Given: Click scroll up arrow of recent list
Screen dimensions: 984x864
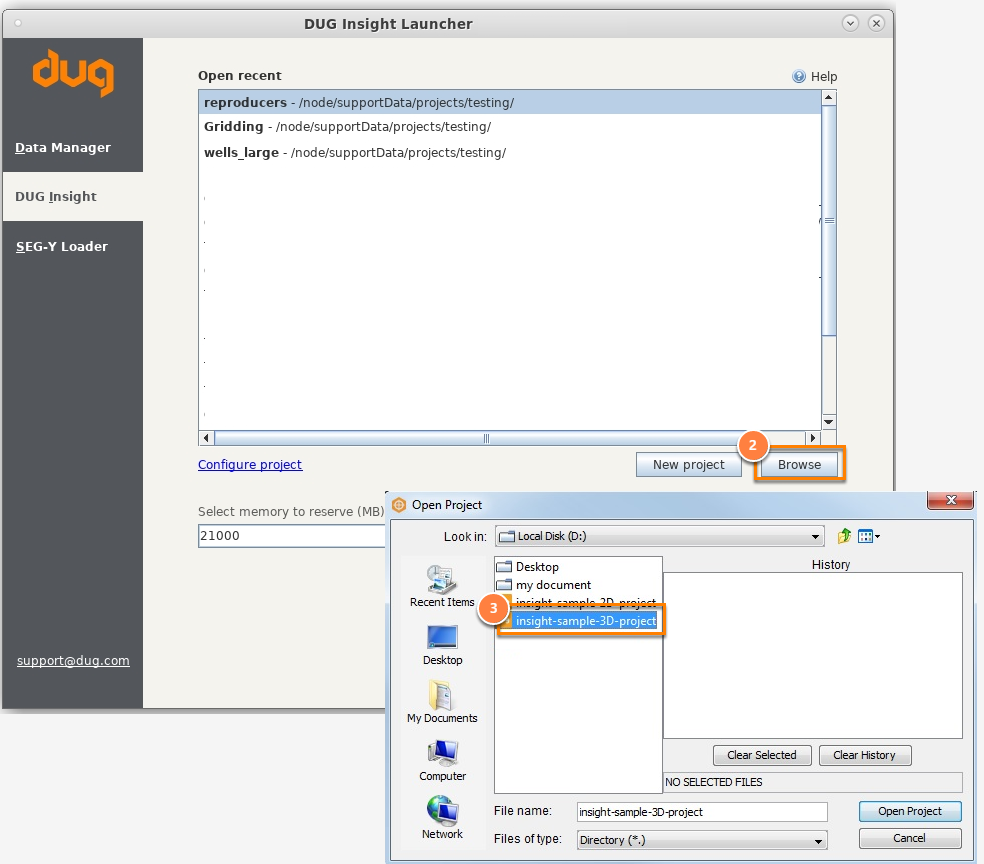Looking at the screenshot, I should point(828,97).
